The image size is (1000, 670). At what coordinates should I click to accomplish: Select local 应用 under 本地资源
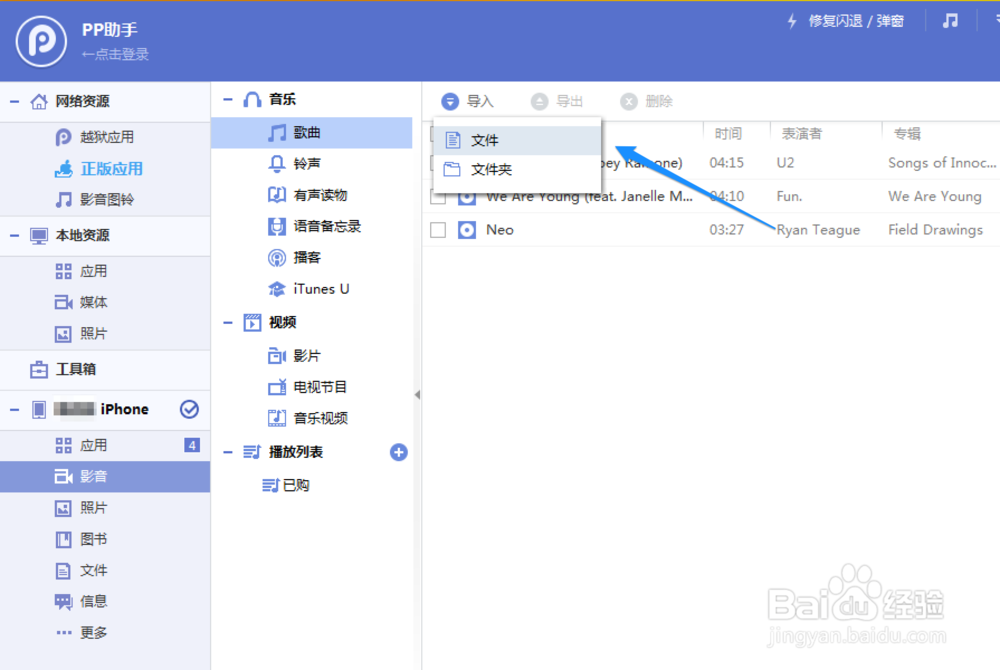[93, 272]
